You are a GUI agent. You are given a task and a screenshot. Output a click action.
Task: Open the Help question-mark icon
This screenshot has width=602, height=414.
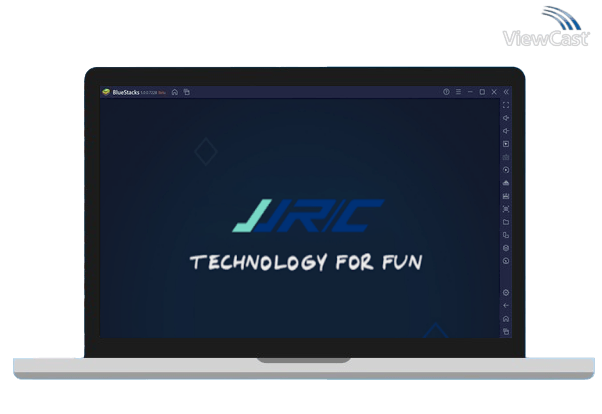click(x=446, y=92)
